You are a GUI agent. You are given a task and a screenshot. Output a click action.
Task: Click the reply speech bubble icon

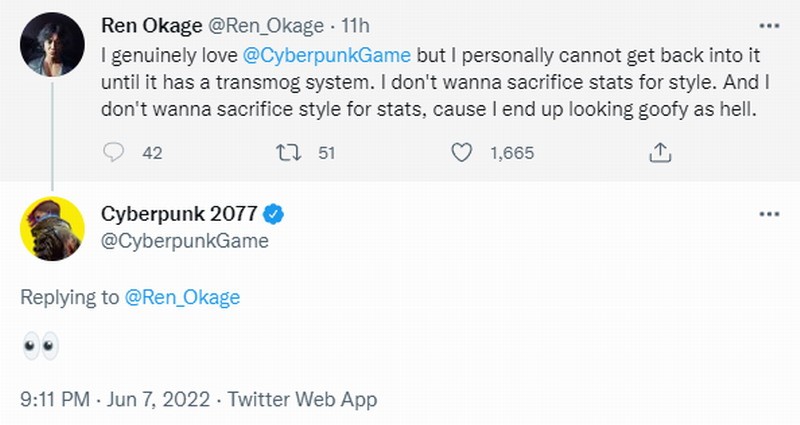114,153
